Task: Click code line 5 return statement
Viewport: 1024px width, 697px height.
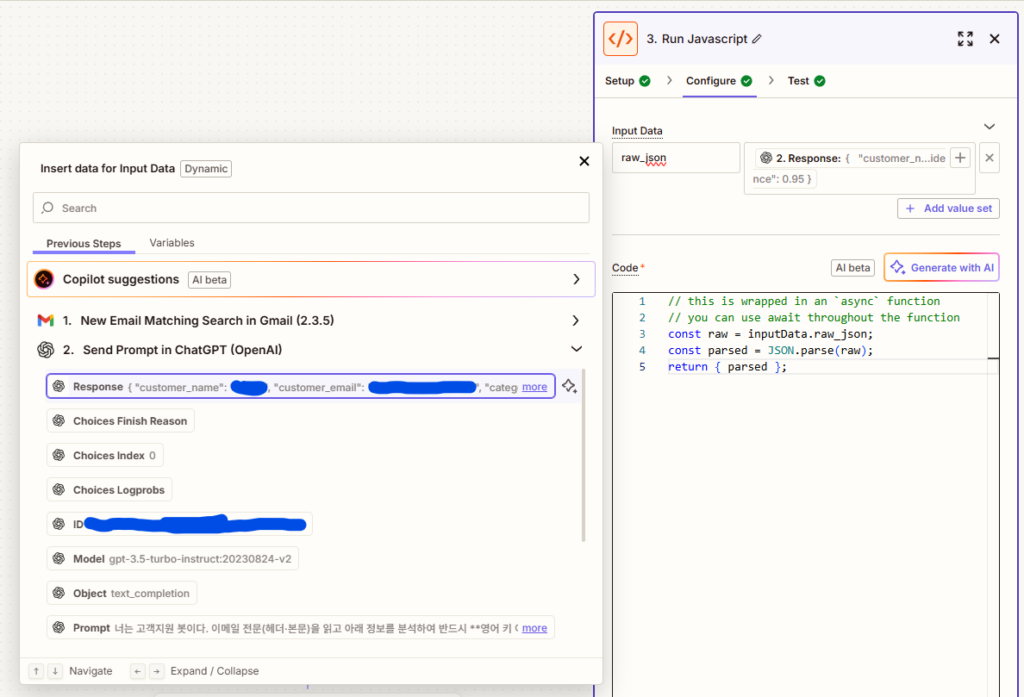Action: 727,366
